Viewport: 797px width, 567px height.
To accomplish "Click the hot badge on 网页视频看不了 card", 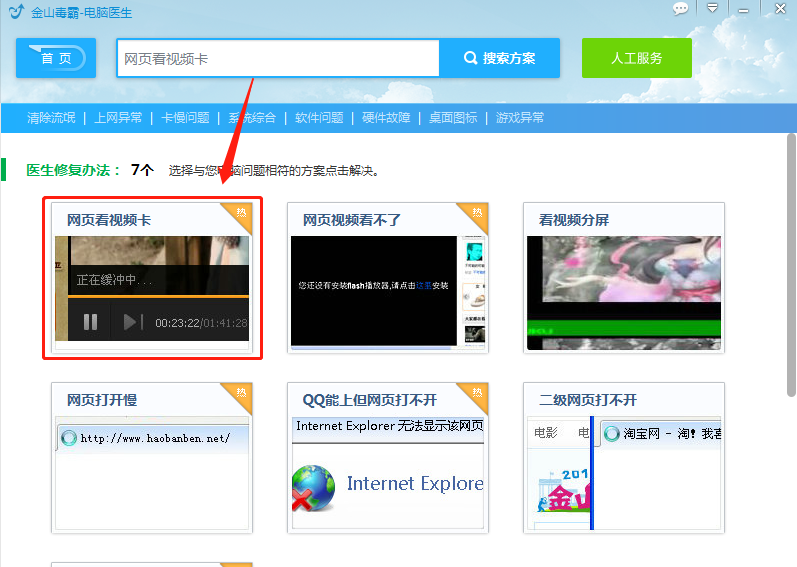I will coord(476,214).
